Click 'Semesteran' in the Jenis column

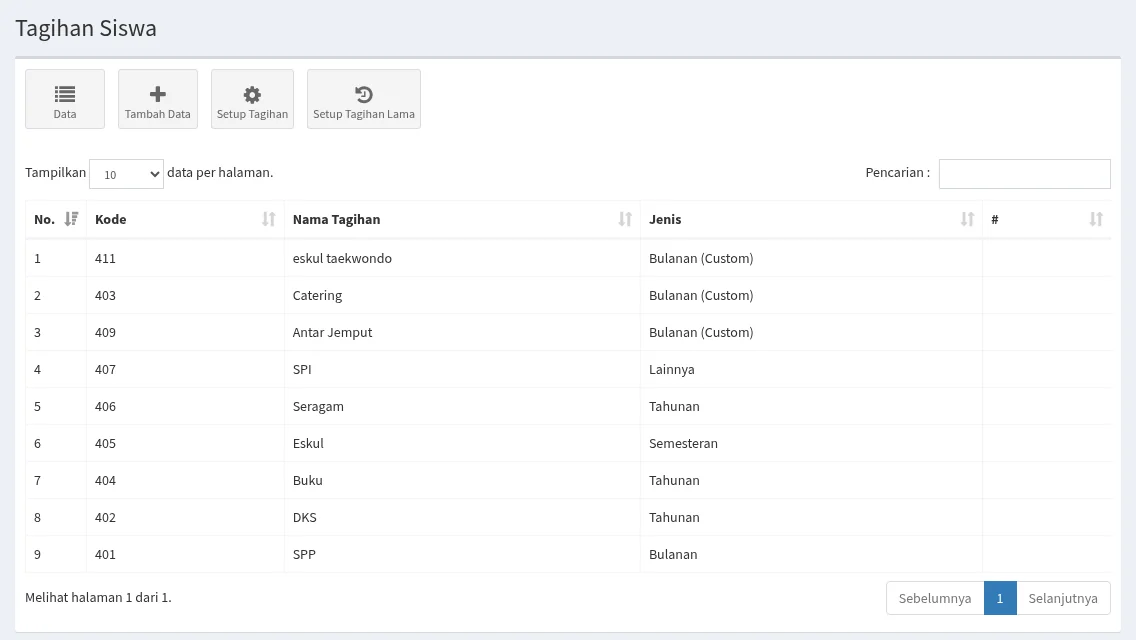[x=683, y=443]
